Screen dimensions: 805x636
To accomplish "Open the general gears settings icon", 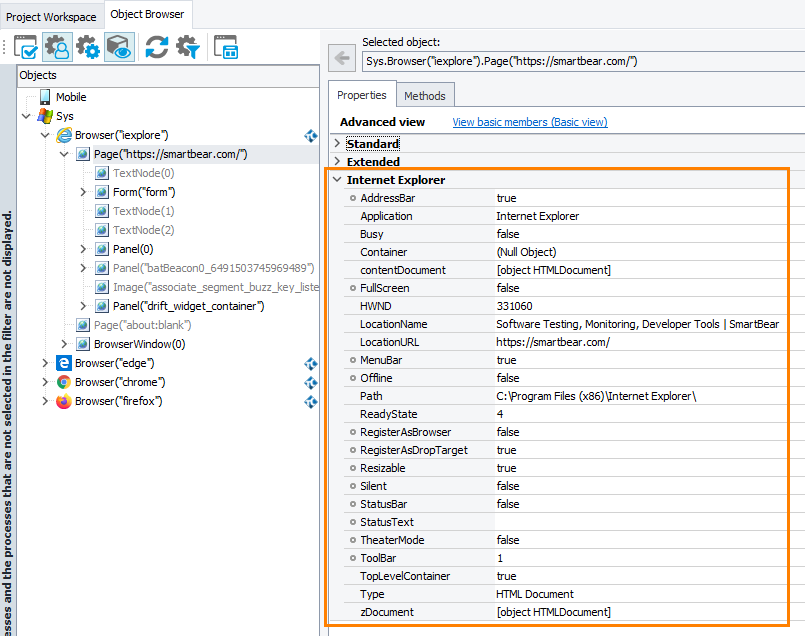I will 89,47.
